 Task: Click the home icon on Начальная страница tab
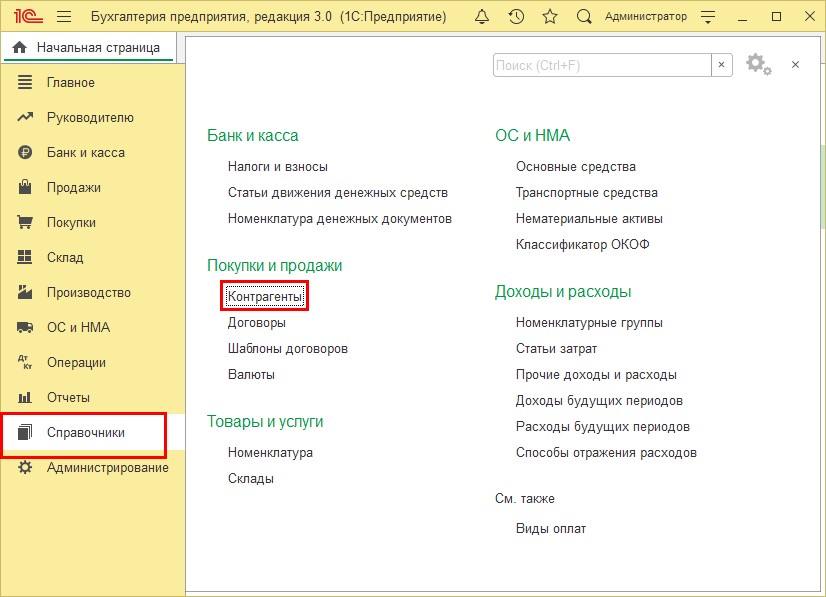point(19,48)
